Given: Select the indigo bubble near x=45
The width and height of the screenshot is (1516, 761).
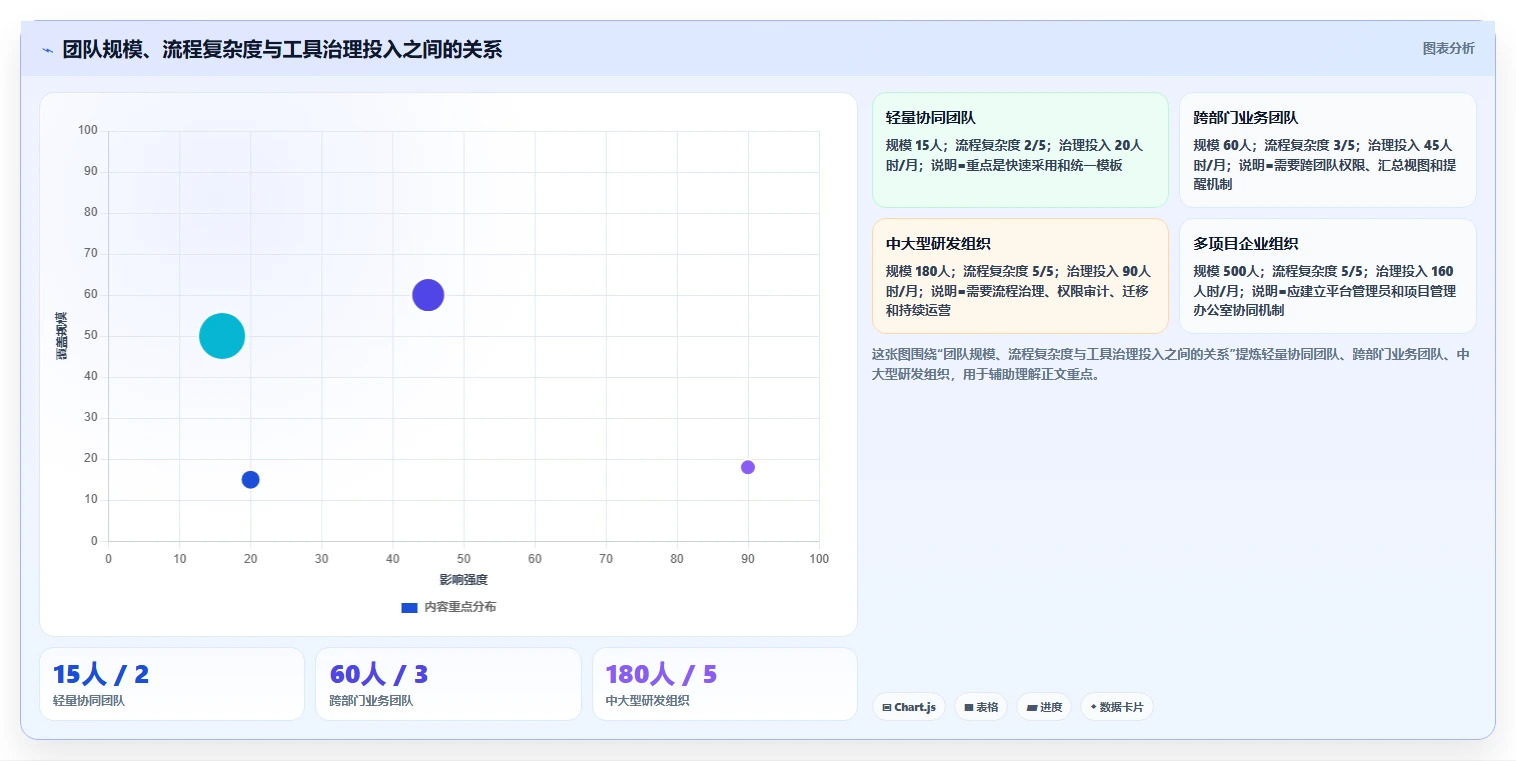Looking at the screenshot, I should (x=428, y=295).
